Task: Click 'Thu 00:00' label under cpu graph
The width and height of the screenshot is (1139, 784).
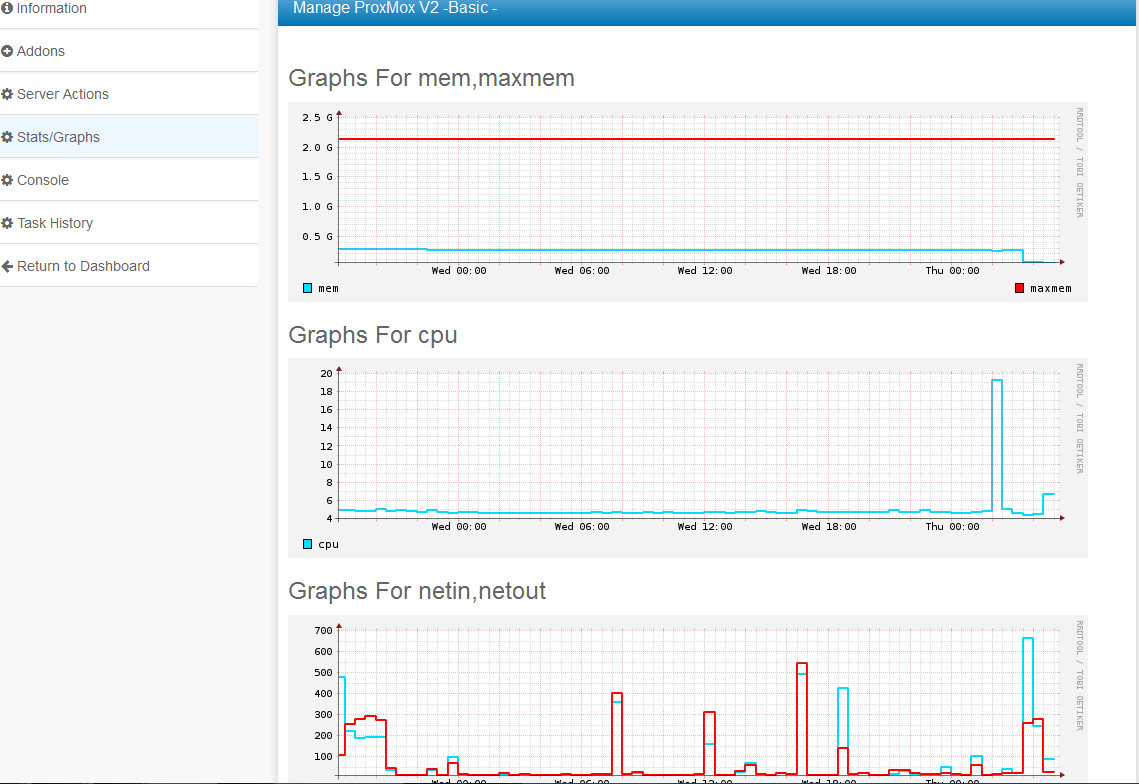Action: pos(952,526)
